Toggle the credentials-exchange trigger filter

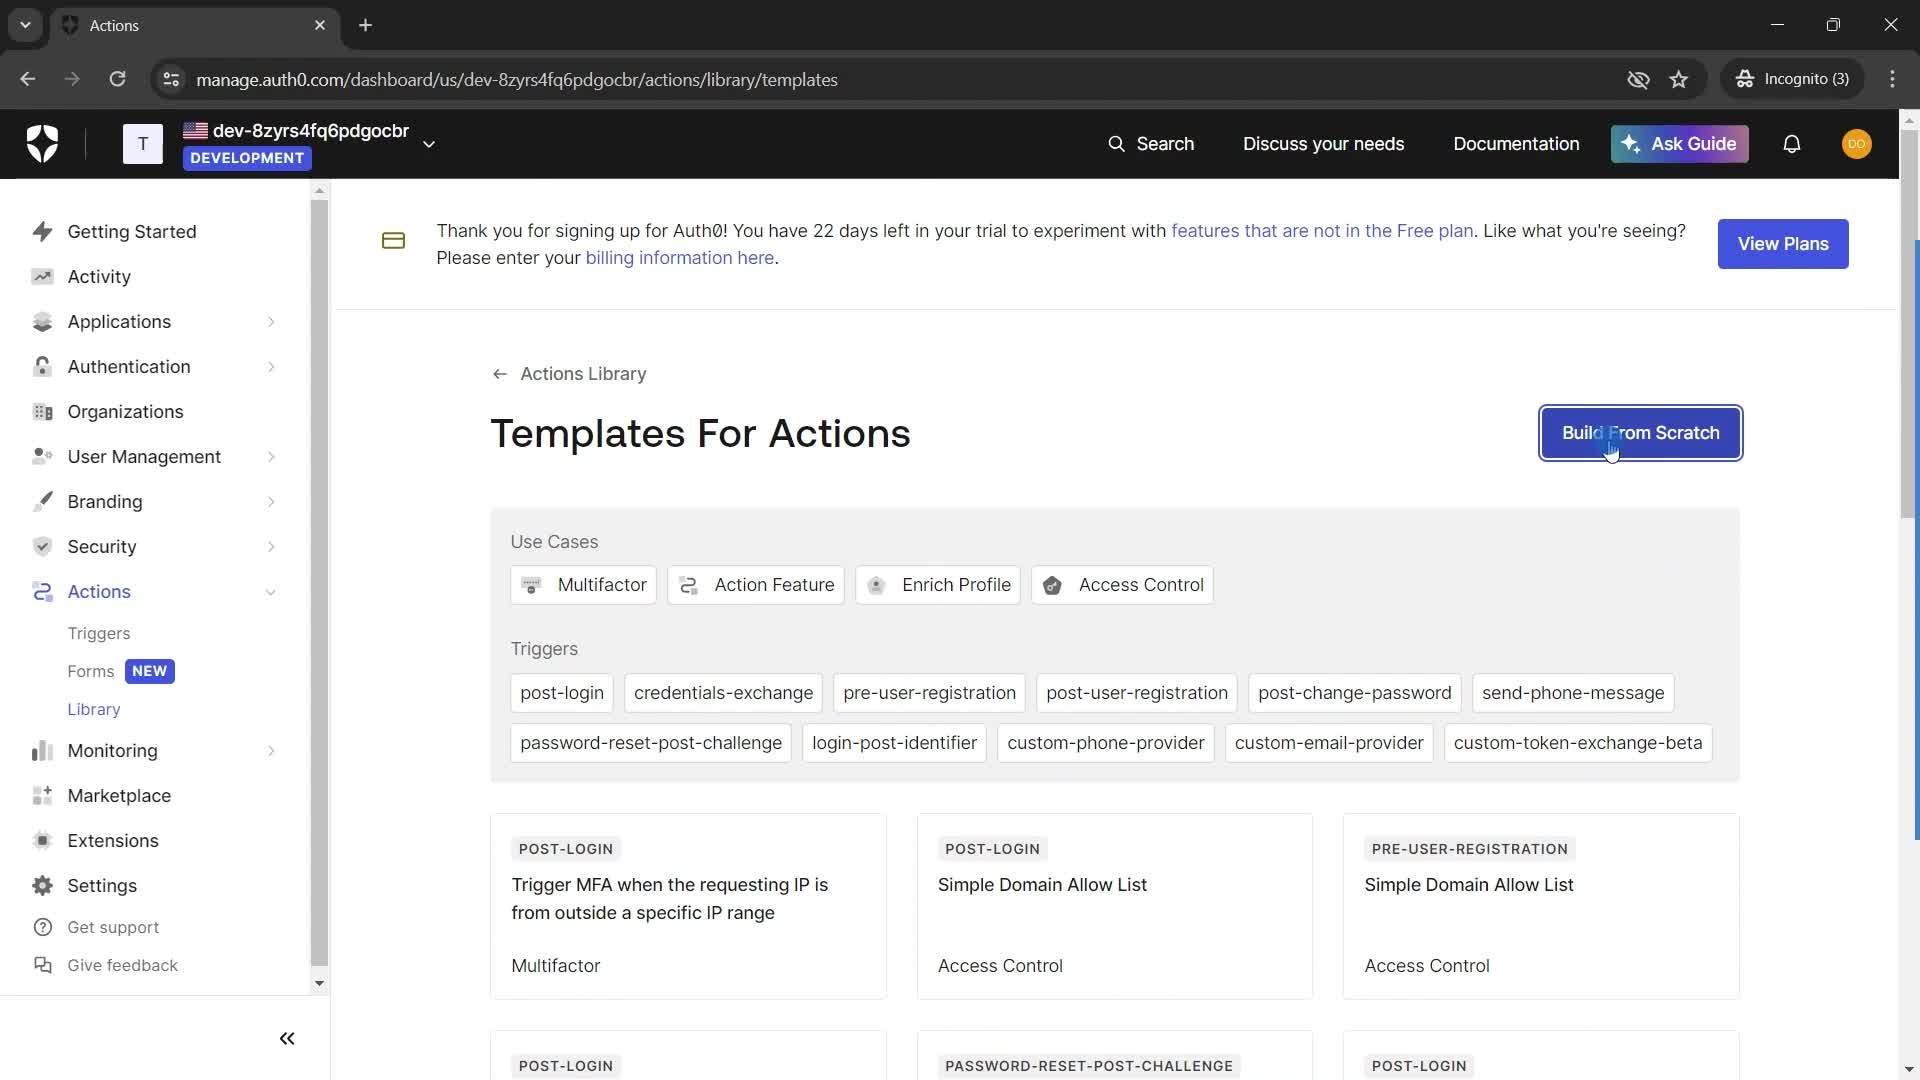tap(723, 693)
